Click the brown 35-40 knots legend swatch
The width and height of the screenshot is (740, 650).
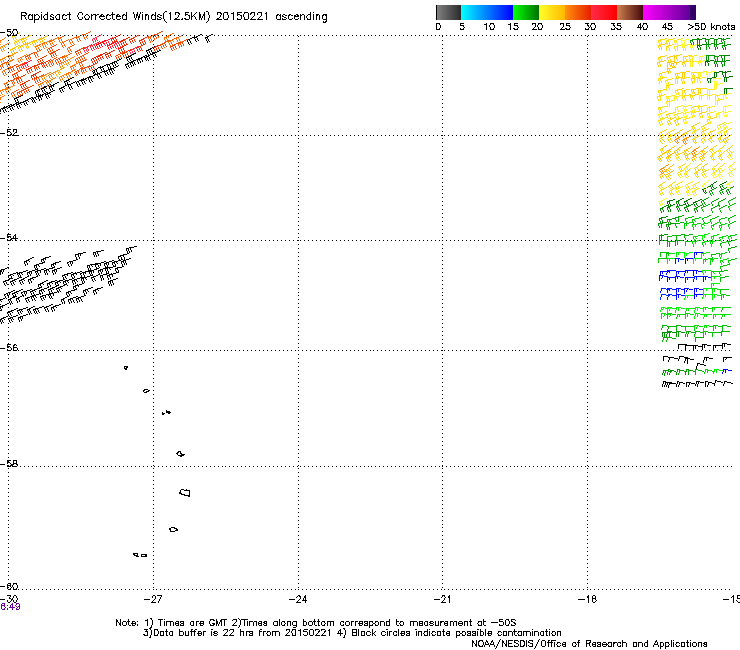[630, 12]
